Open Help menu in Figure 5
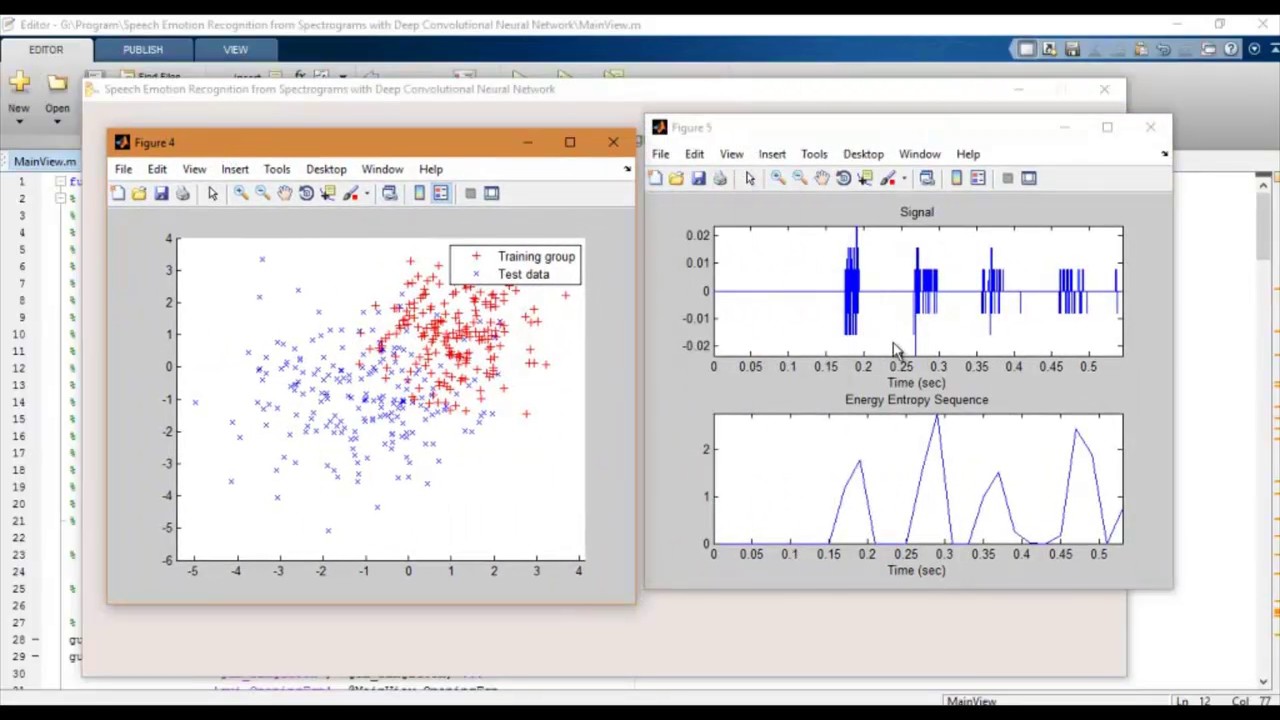 tap(968, 154)
